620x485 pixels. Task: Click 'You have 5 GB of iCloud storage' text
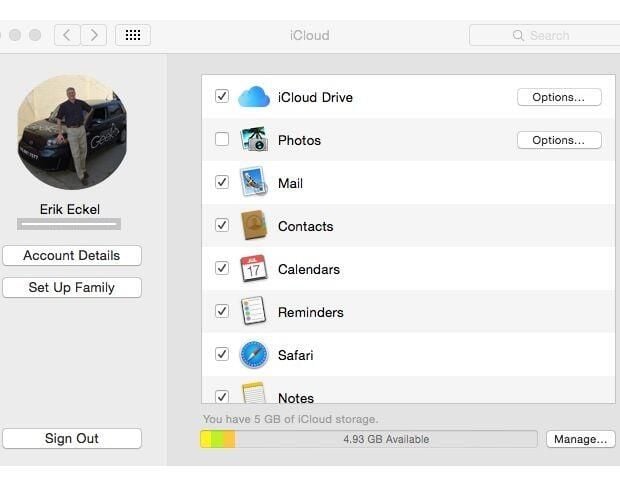[x=291, y=419]
